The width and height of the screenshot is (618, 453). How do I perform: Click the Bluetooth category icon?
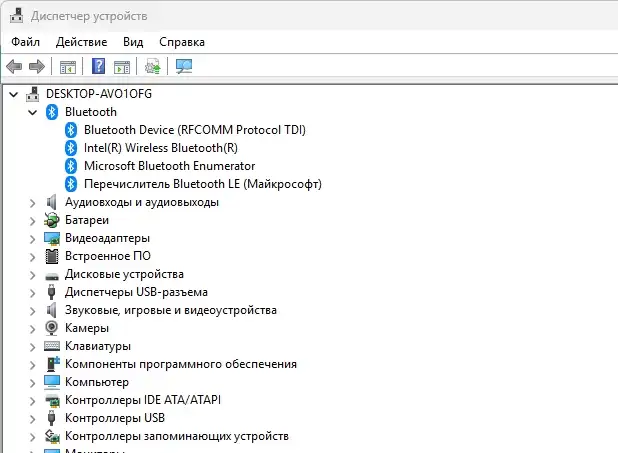tap(52, 112)
